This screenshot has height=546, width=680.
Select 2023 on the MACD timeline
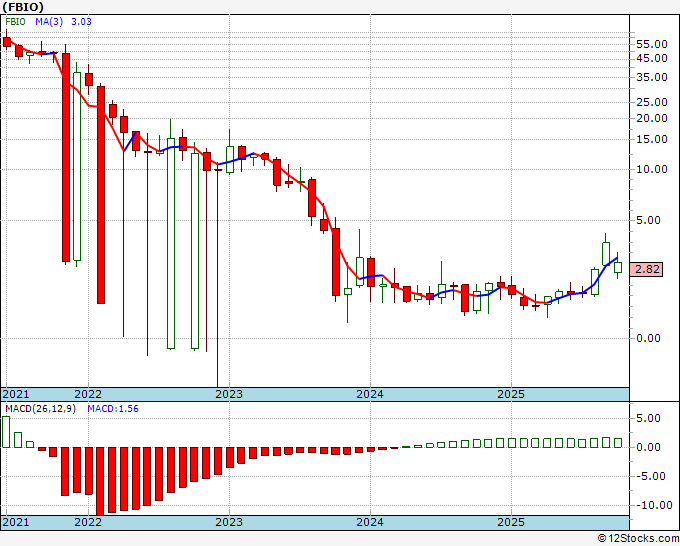point(229,522)
